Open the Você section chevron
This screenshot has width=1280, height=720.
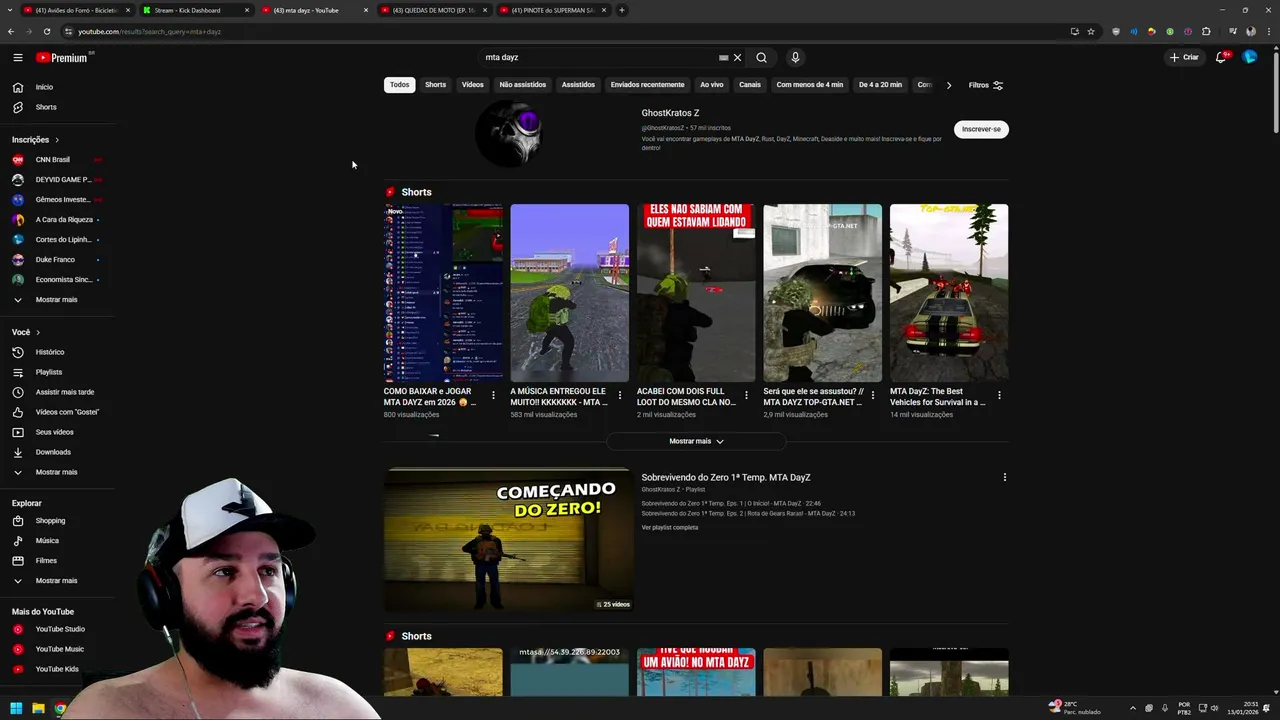click(38, 332)
